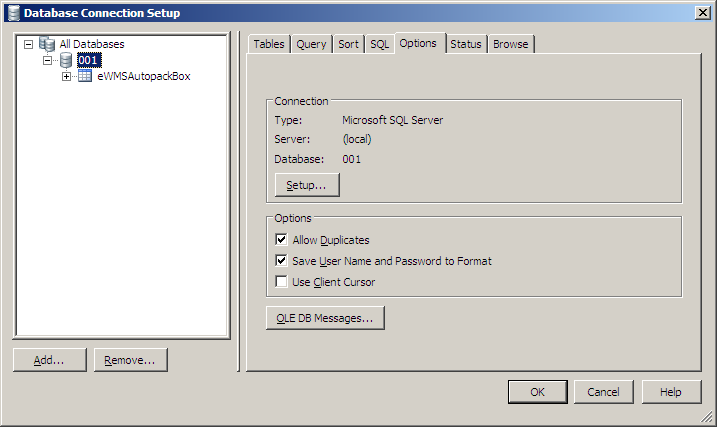717x427 pixels.
Task: Go to the SQL tab
Action: pos(380,44)
